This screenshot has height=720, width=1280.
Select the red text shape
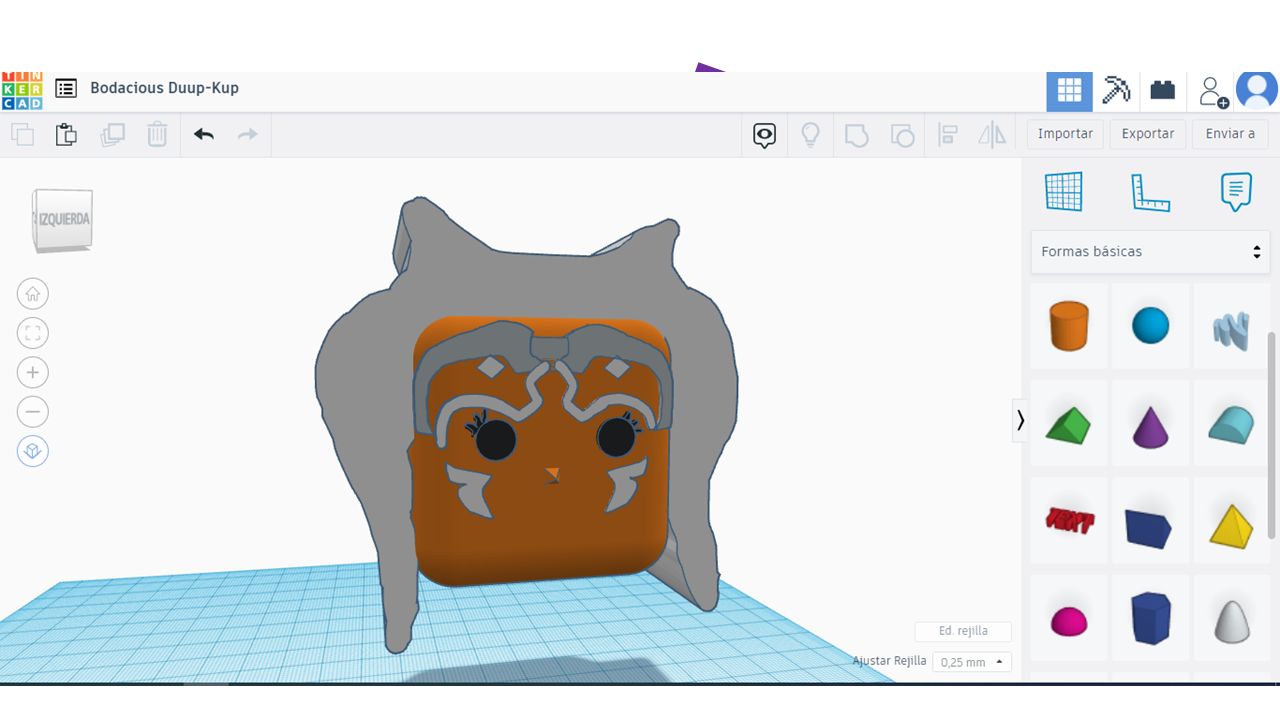(x=1069, y=520)
